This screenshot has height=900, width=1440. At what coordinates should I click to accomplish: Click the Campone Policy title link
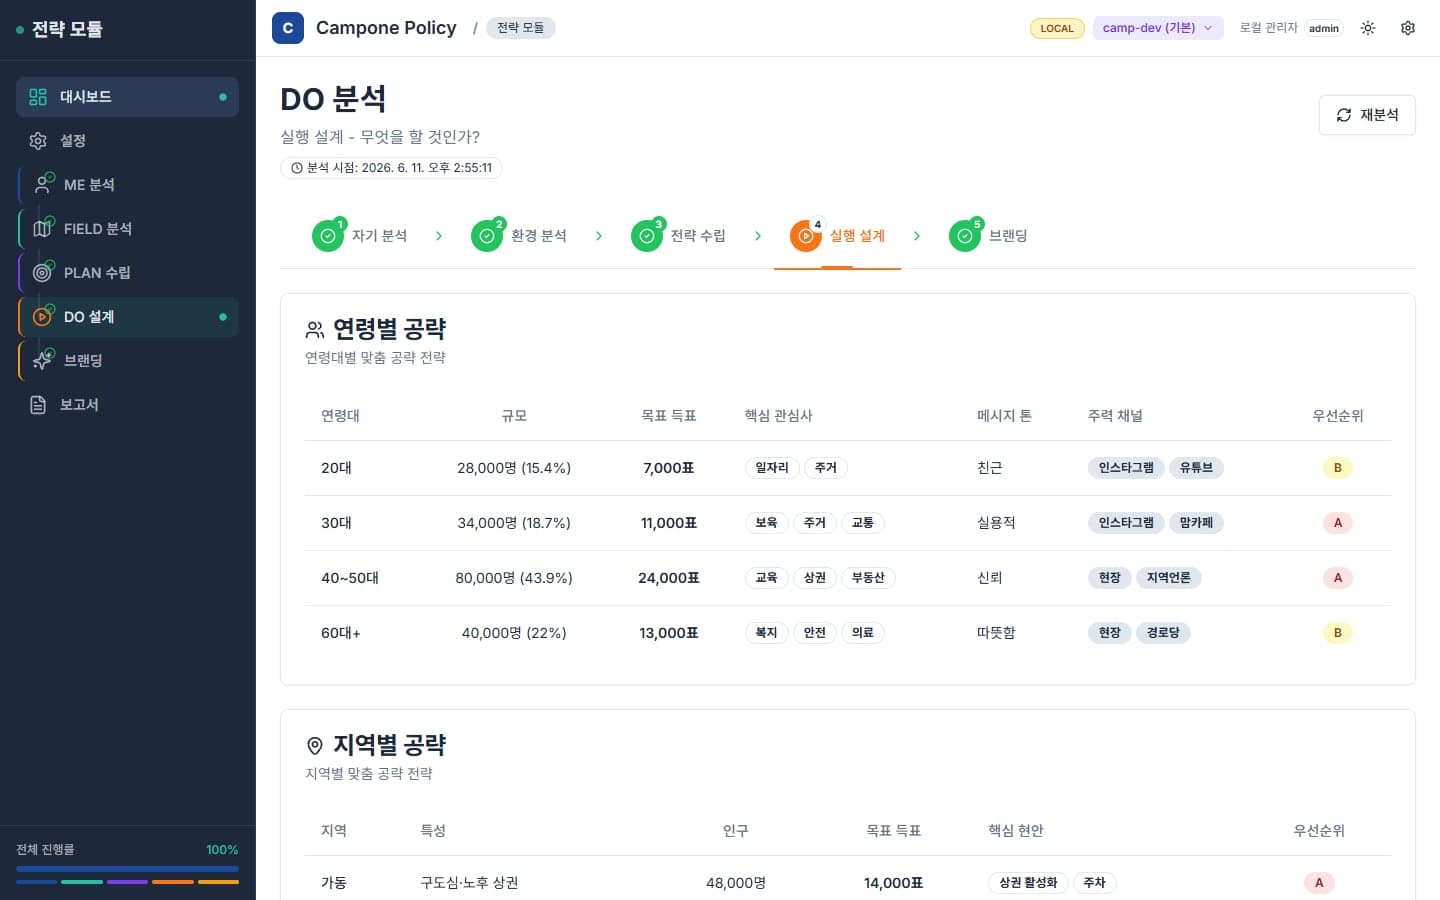point(386,28)
